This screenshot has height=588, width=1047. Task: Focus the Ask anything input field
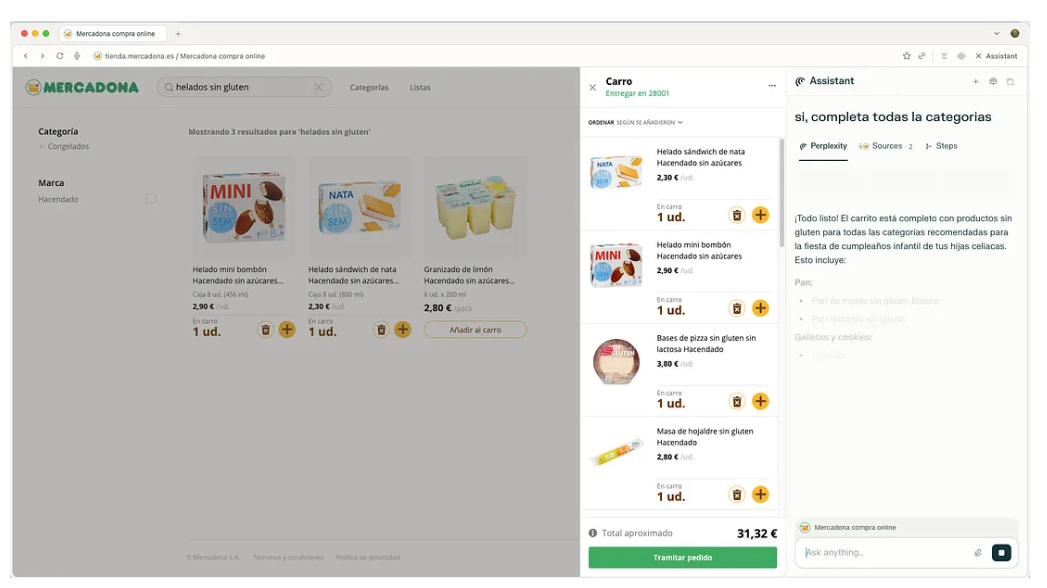click(885, 553)
